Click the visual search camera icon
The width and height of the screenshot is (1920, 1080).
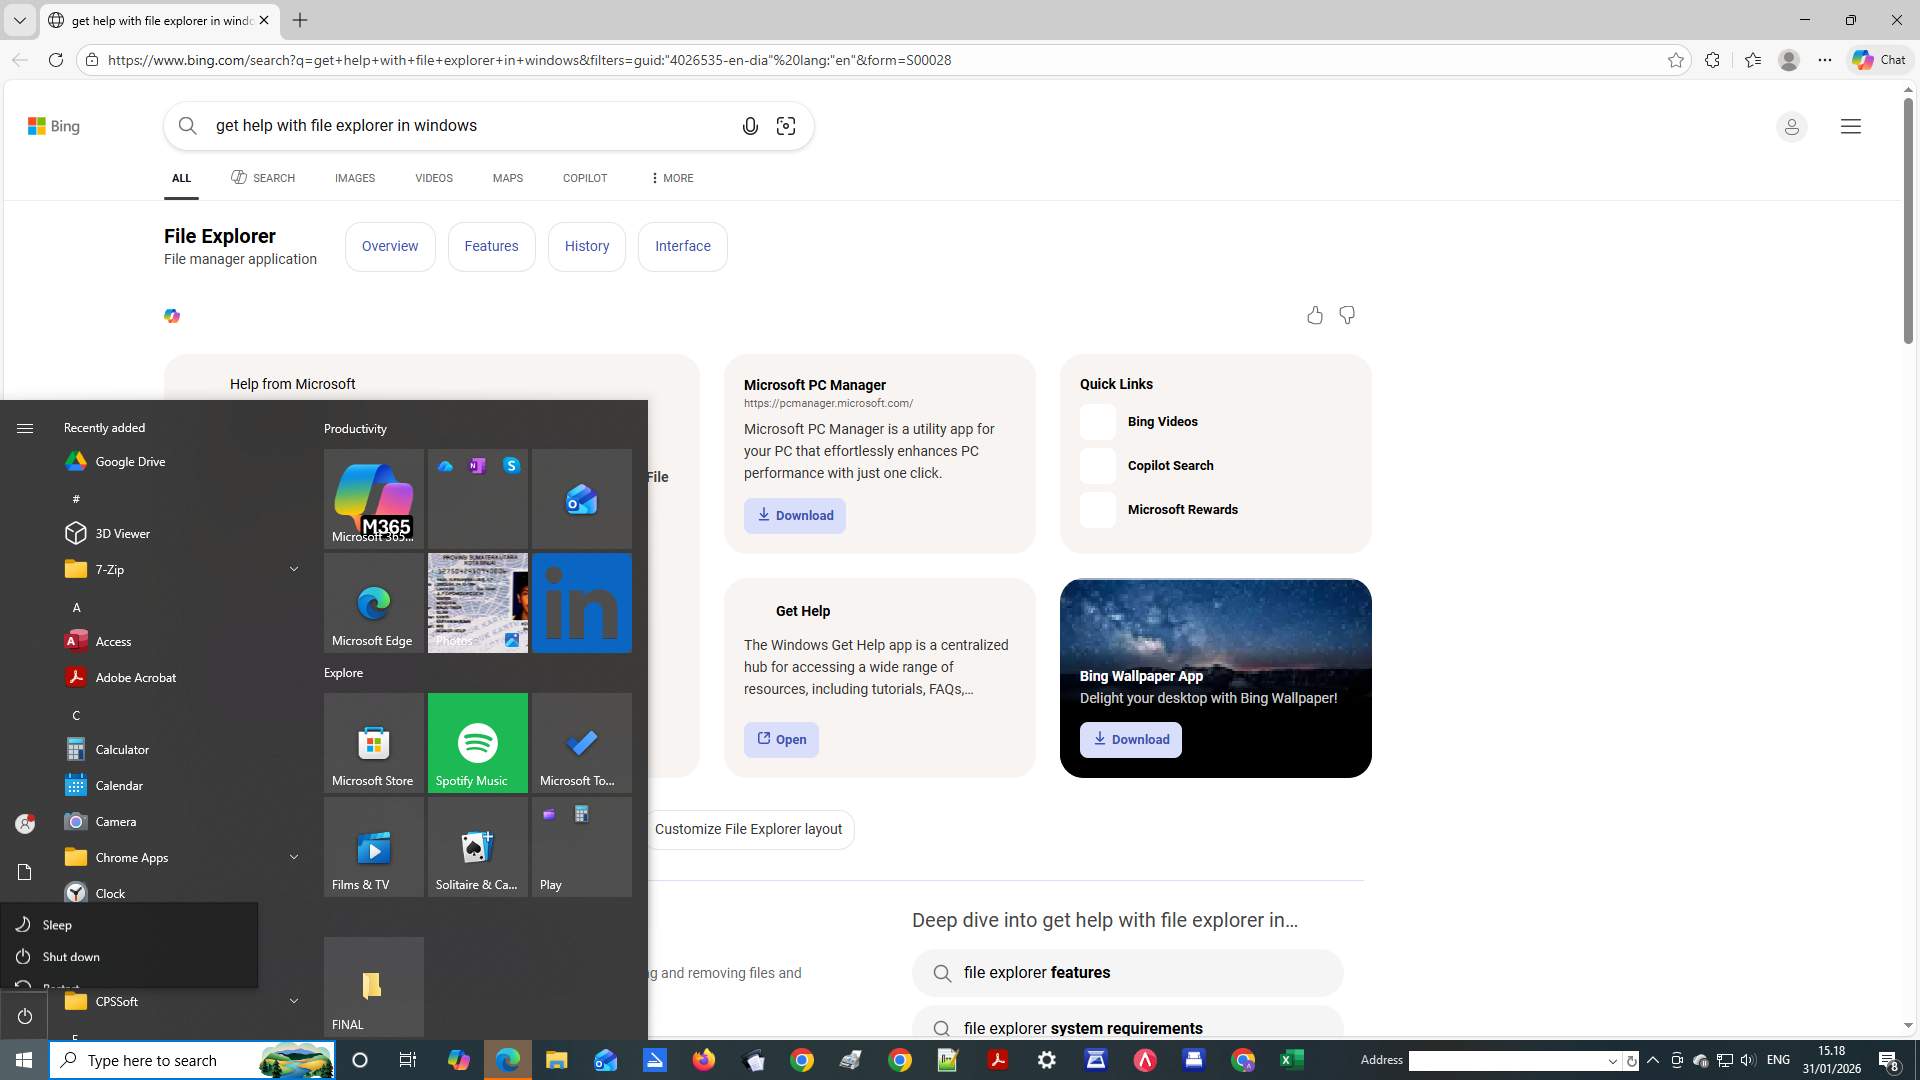[x=786, y=126]
